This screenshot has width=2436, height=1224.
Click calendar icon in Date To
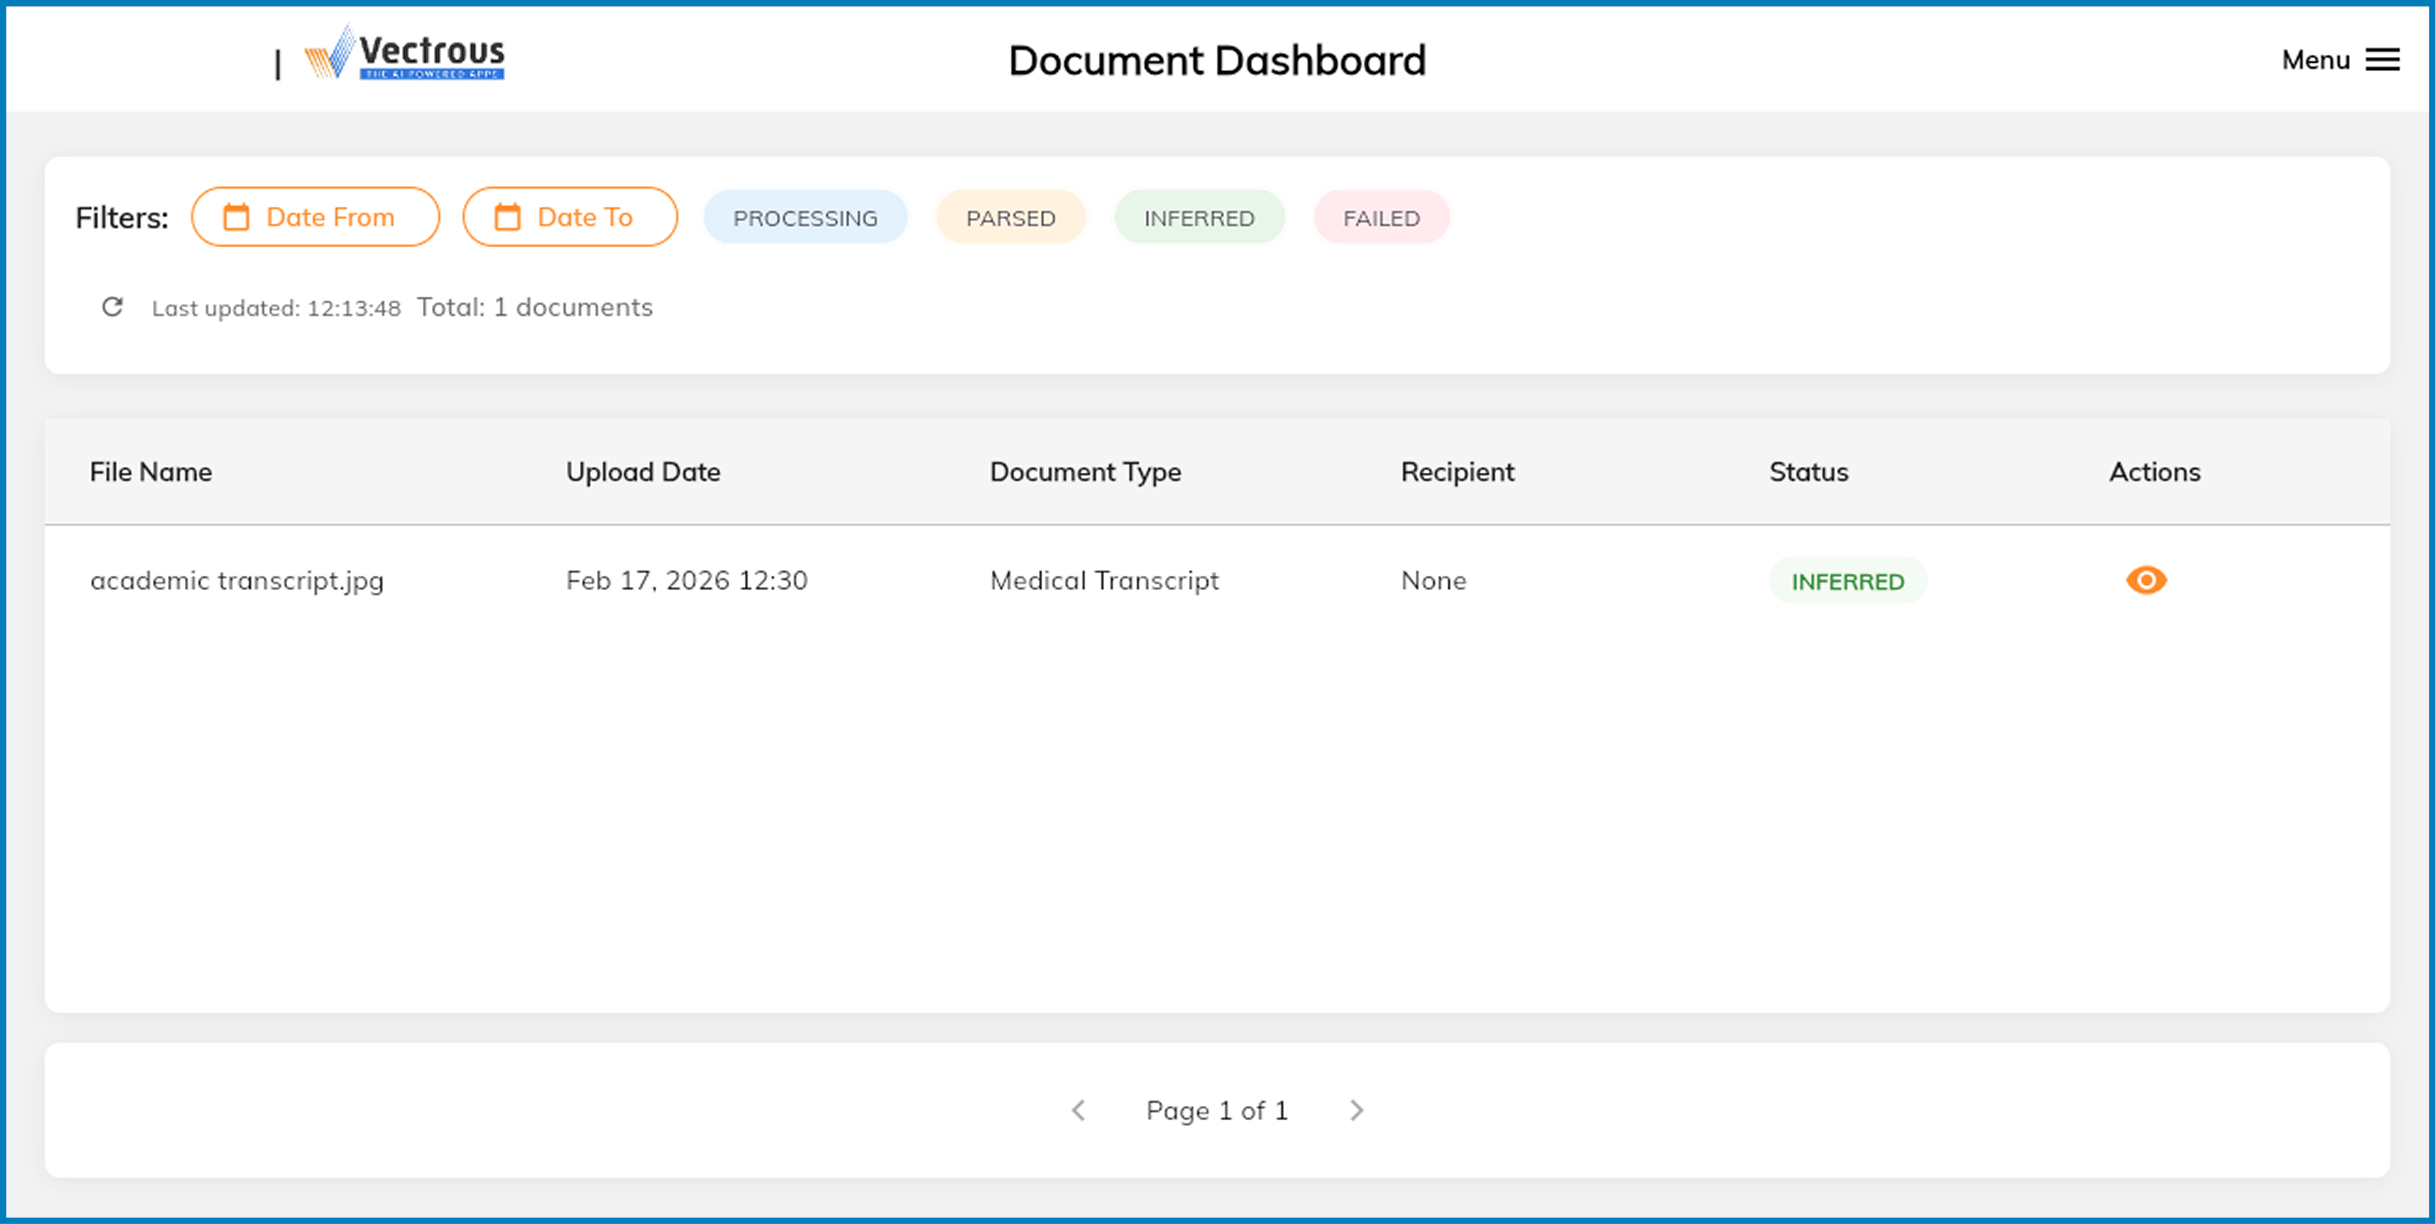[x=508, y=217]
